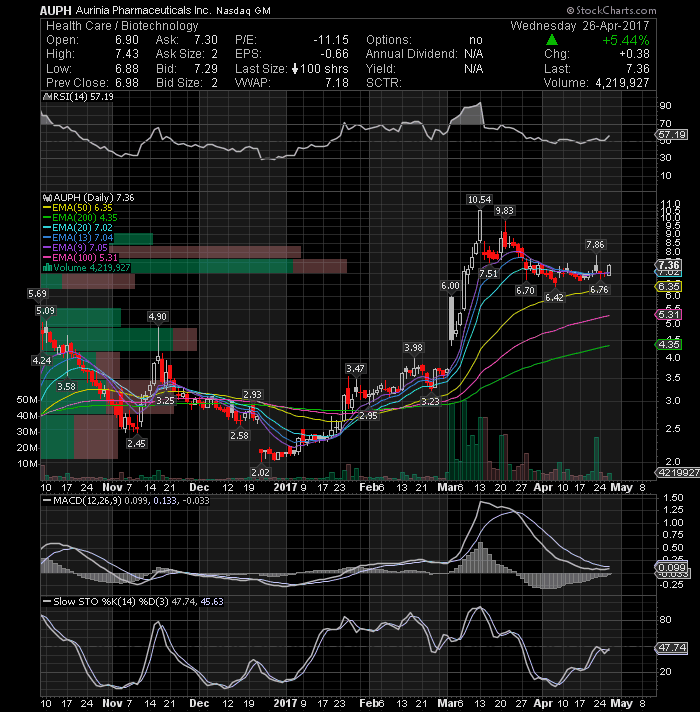
Task: Click the down arrow beside Last Size
Action: pos(295,69)
